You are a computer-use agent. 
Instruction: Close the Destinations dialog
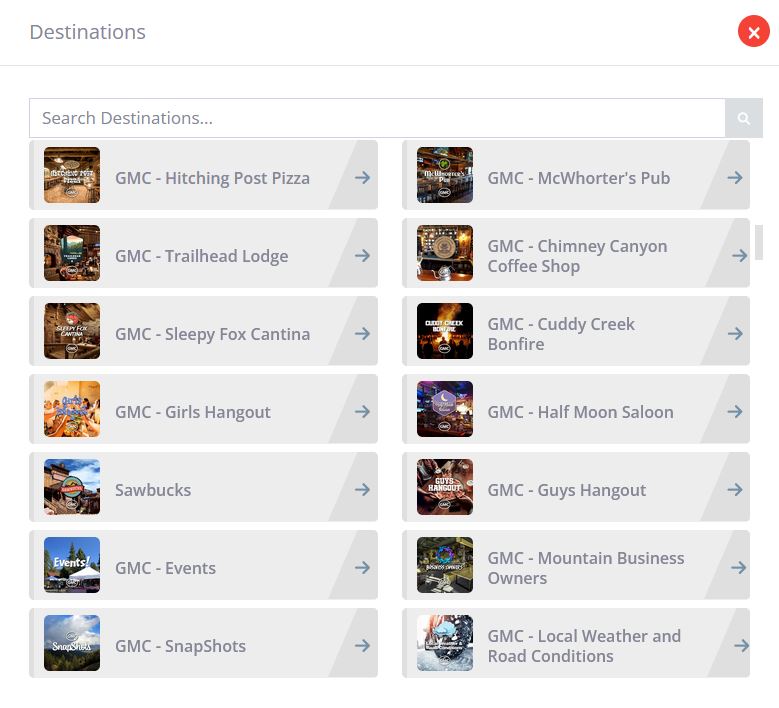click(753, 32)
